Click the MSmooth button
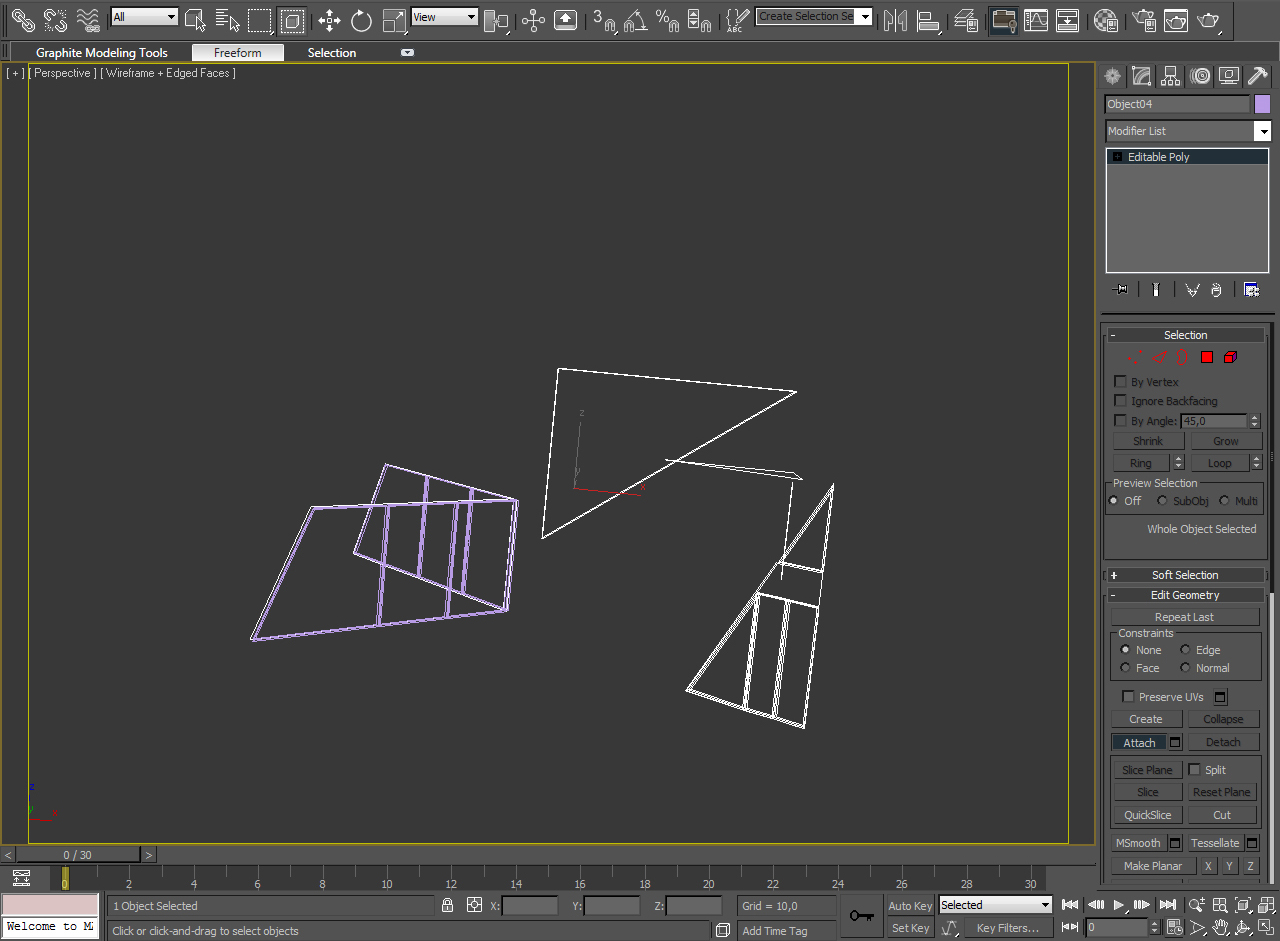This screenshot has width=1280, height=941. click(x=1138, y=843)
